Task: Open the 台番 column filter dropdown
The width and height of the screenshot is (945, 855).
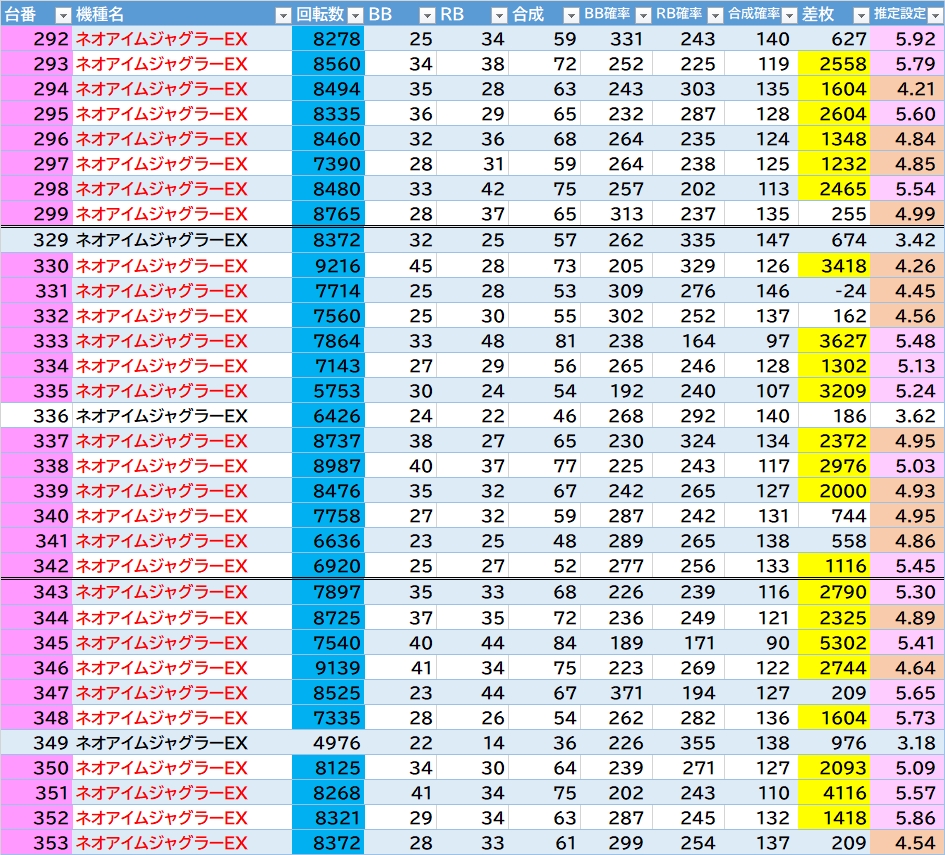Action: click(63, 15)
